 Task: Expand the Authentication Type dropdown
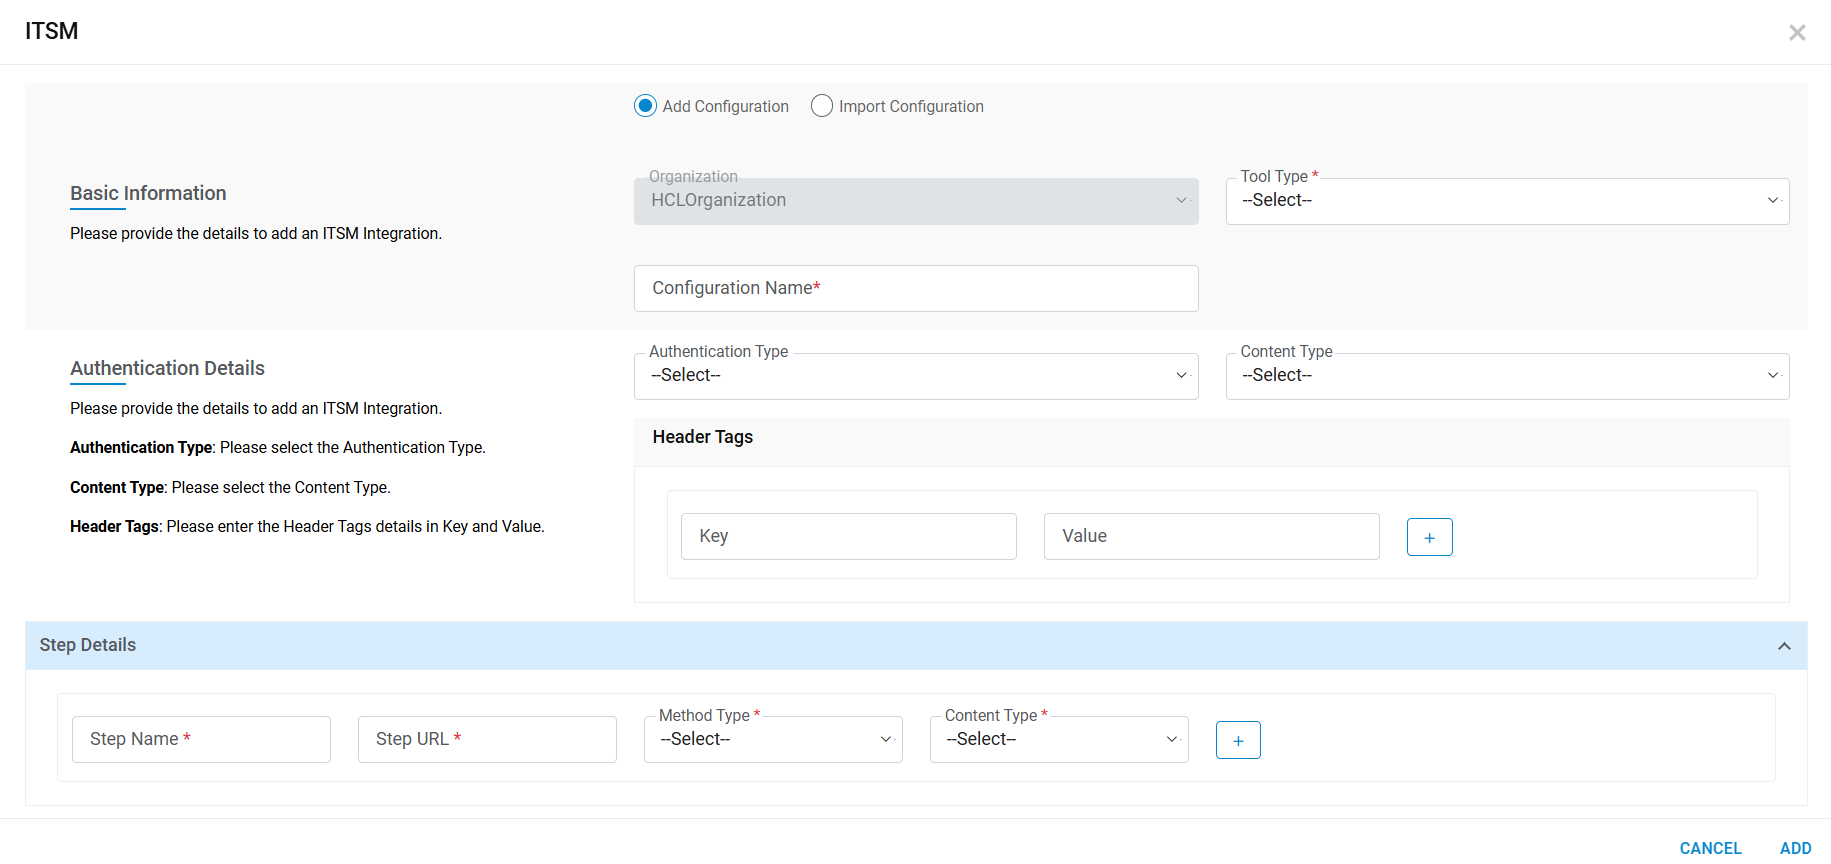point(916,376)
